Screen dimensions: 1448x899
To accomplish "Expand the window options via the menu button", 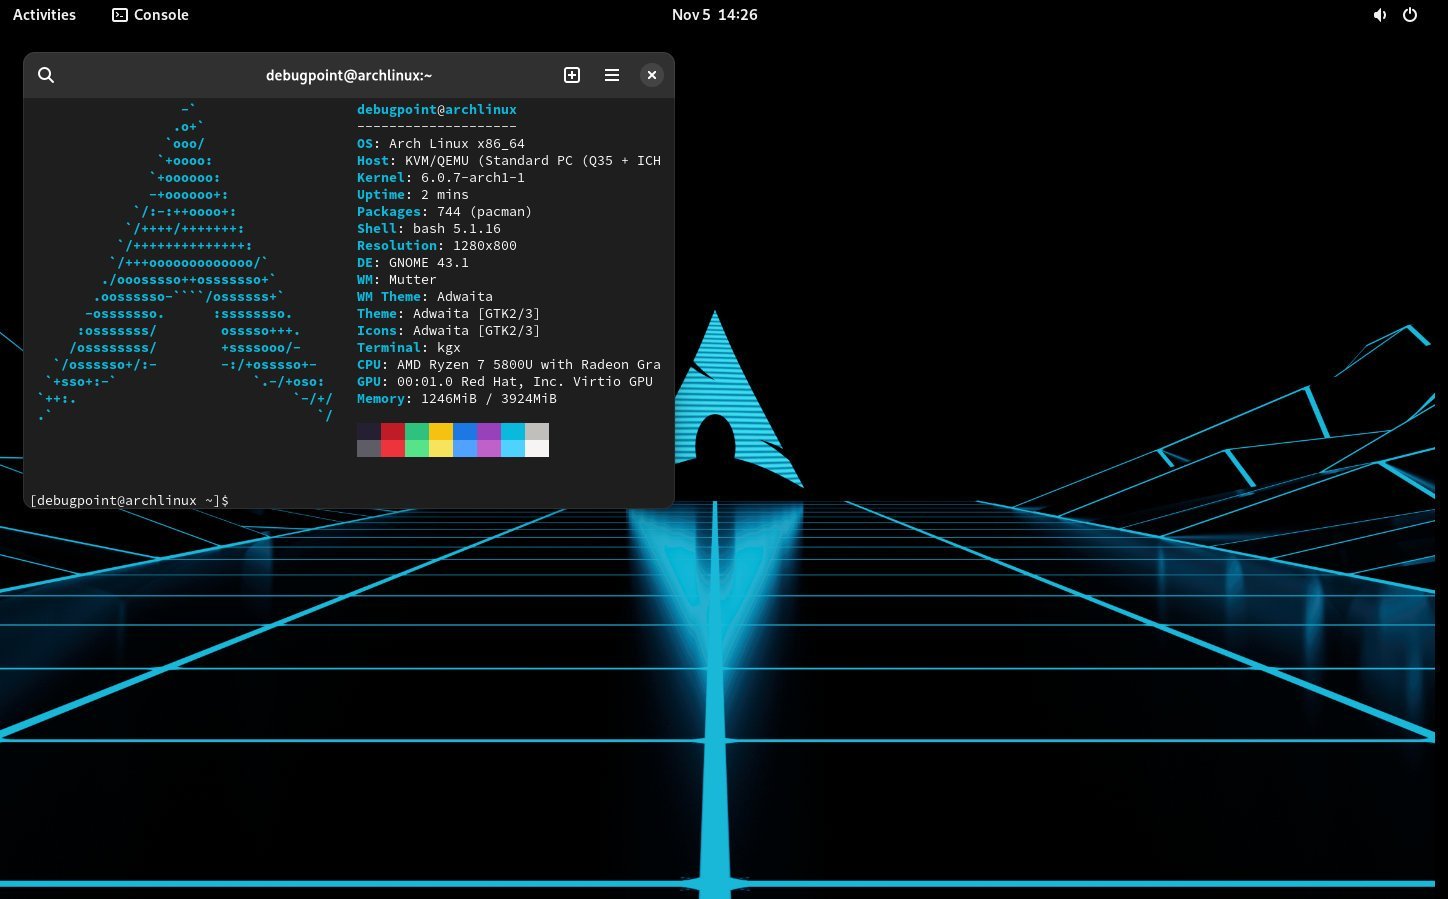I will point(611,75).
